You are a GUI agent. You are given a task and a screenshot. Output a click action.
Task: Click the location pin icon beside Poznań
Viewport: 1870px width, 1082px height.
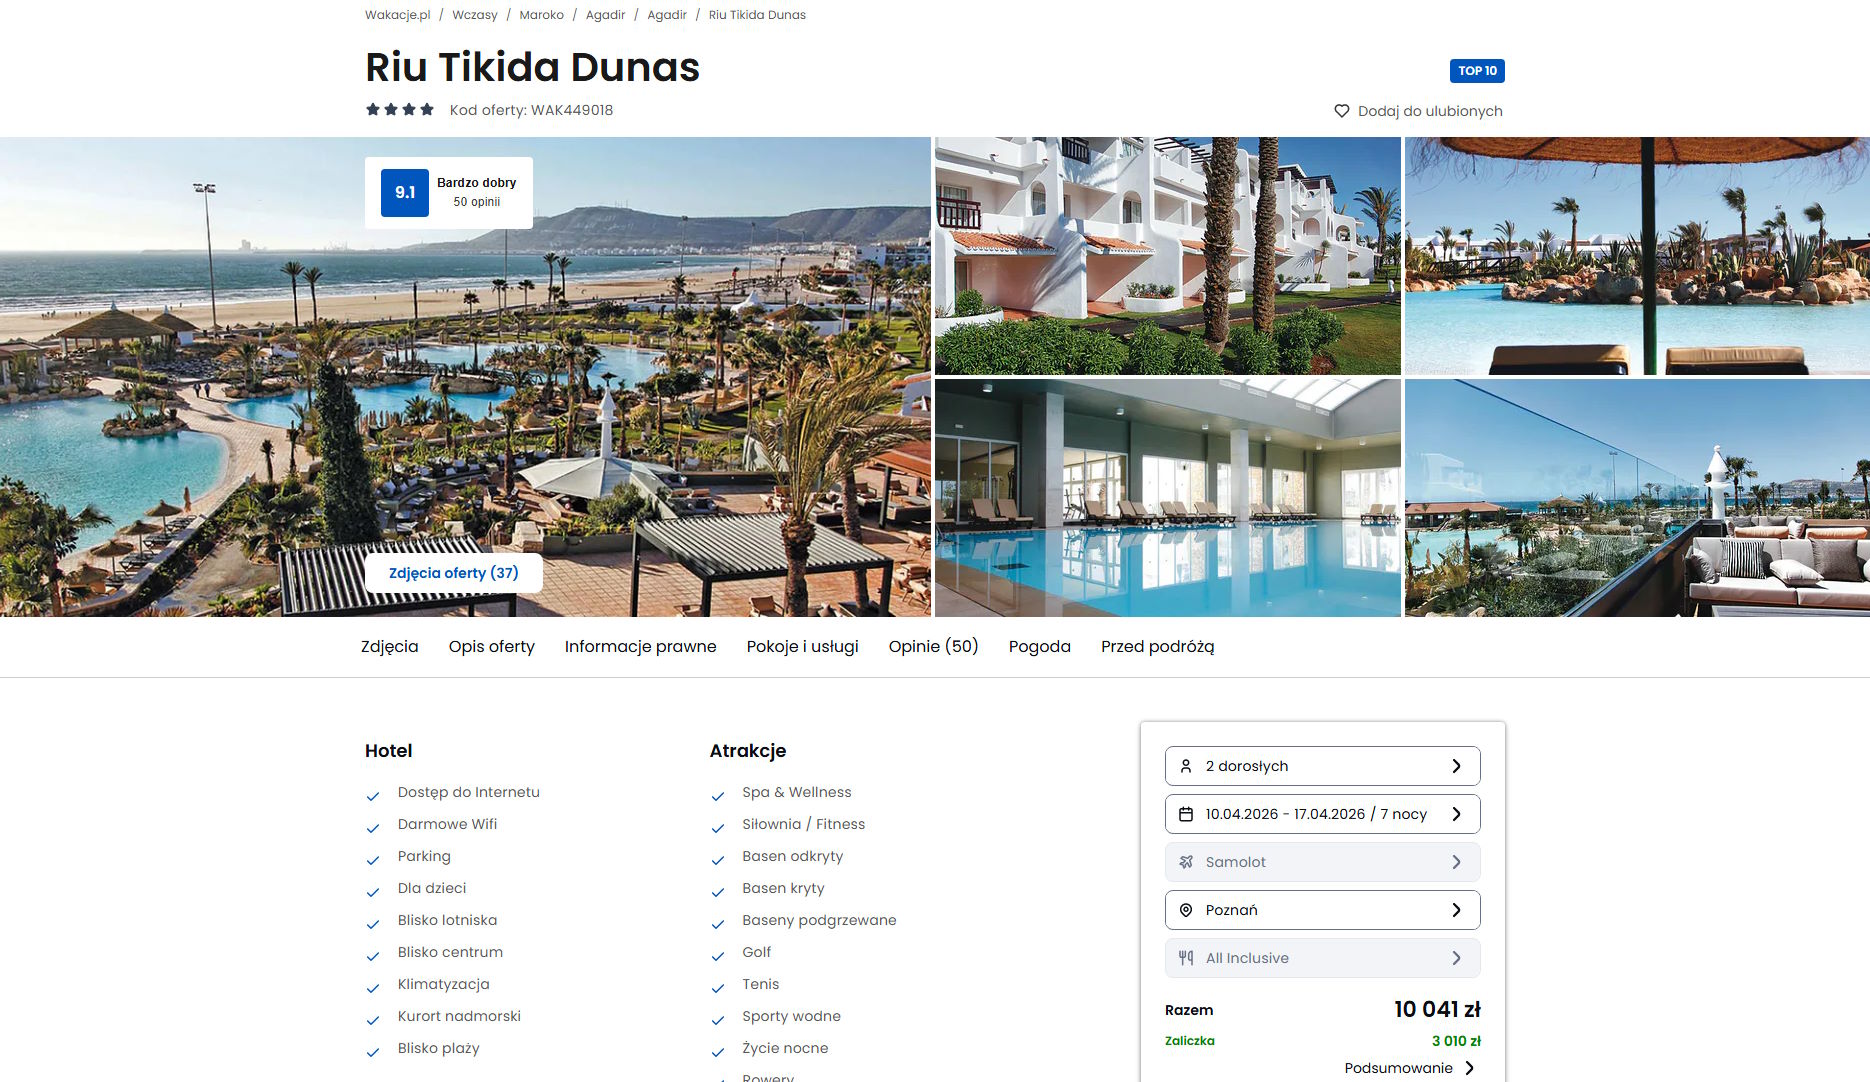point(1186,910)
